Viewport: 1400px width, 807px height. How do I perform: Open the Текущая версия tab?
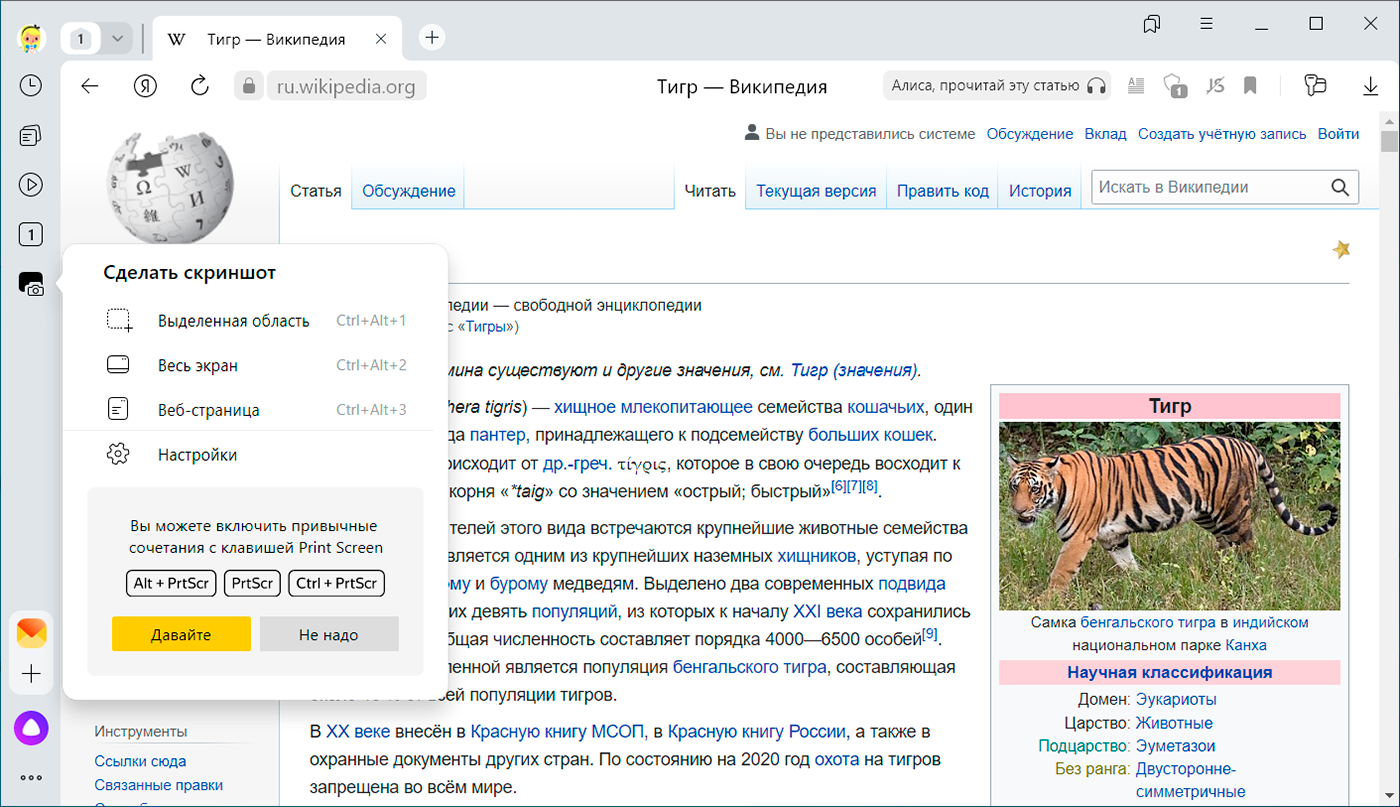[816, 191]
